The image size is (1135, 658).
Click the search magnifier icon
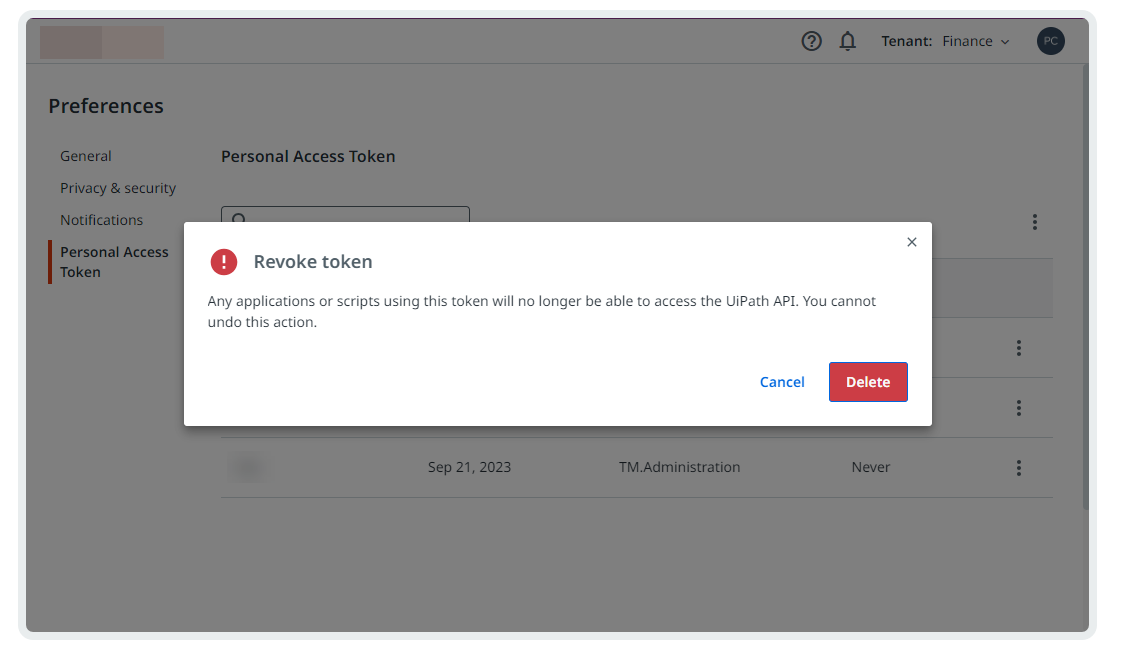click(x=239, y=215)
